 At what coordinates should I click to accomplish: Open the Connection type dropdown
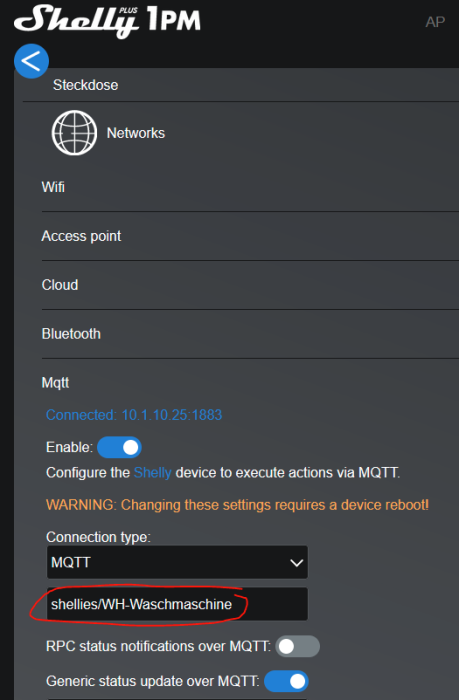(177, 562)
